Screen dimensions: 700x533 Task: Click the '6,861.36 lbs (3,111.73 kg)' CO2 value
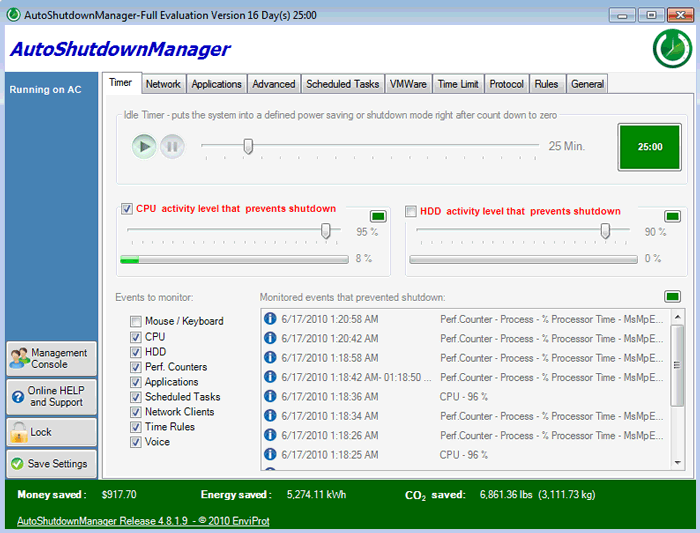[x=538, y=495]
